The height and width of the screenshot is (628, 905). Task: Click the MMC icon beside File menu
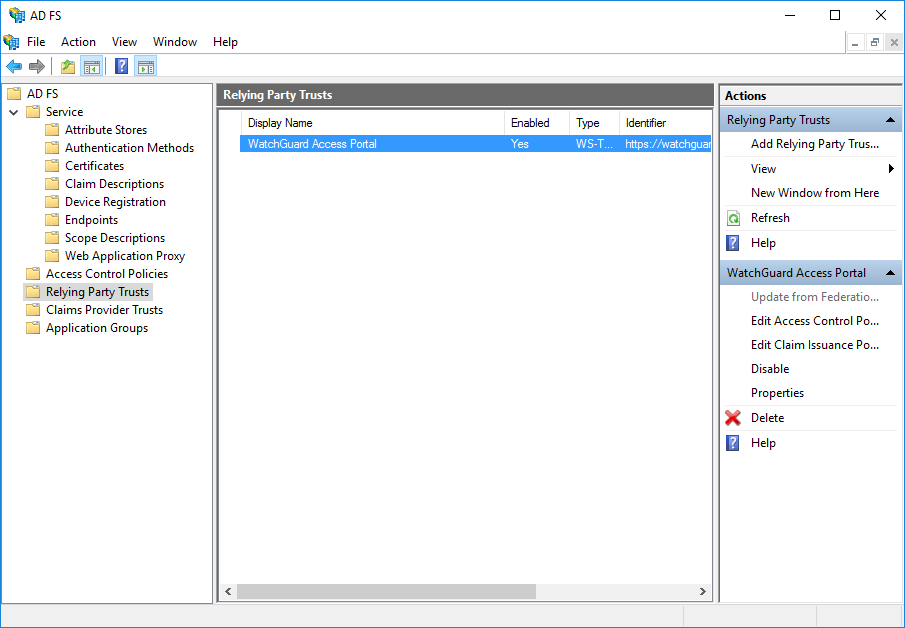pyautogui.click(x=11, y=42)
